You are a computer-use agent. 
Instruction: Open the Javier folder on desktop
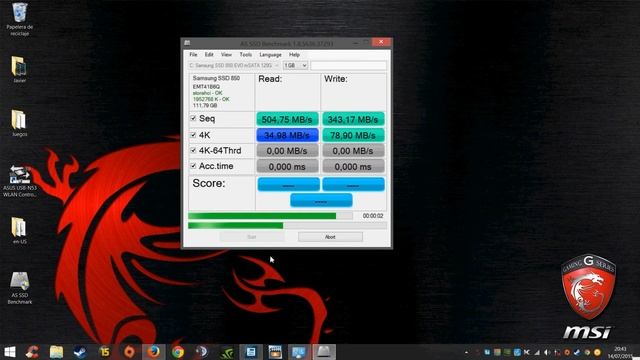pos(19,69)
